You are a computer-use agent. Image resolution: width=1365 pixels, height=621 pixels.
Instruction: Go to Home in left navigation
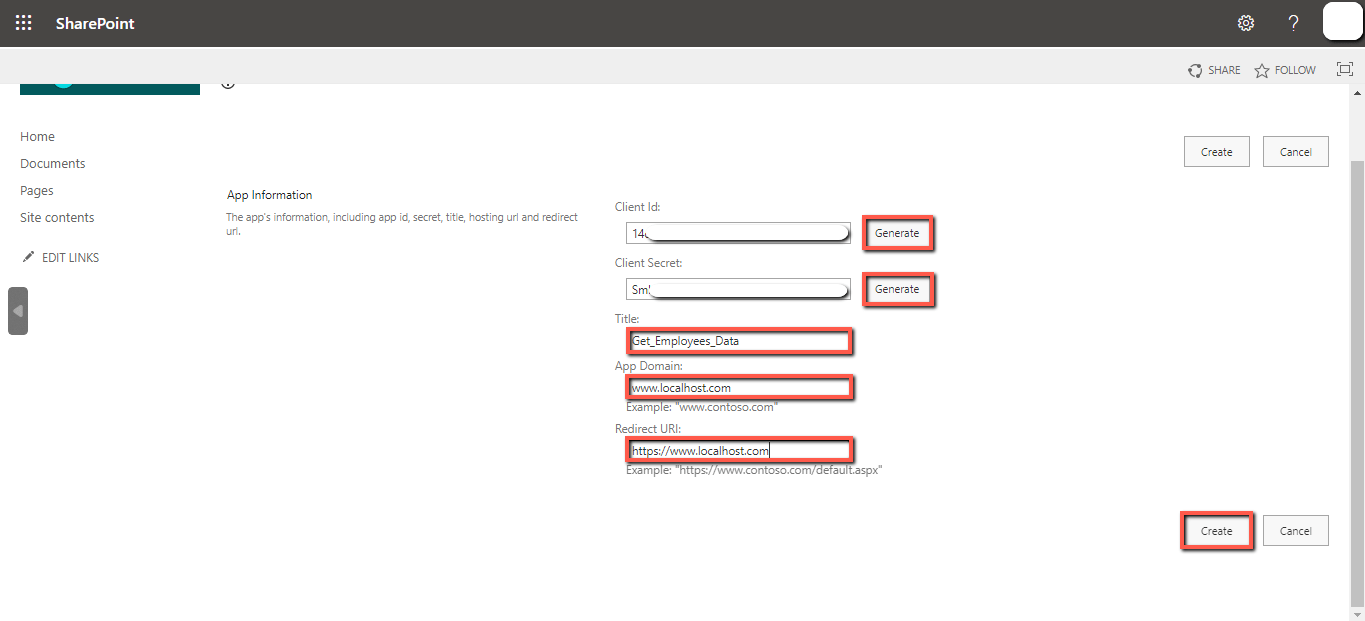coord(37,137)
